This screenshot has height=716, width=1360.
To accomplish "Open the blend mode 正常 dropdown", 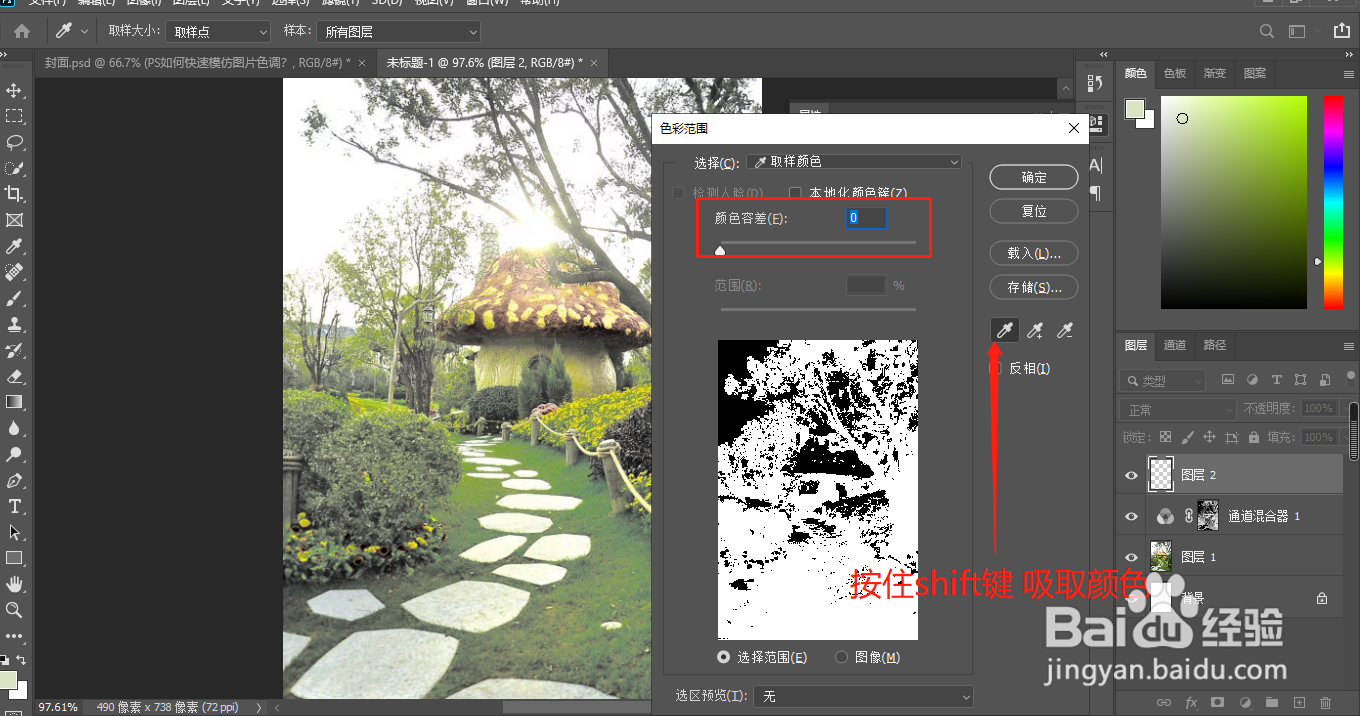I will click(1177, 409).
